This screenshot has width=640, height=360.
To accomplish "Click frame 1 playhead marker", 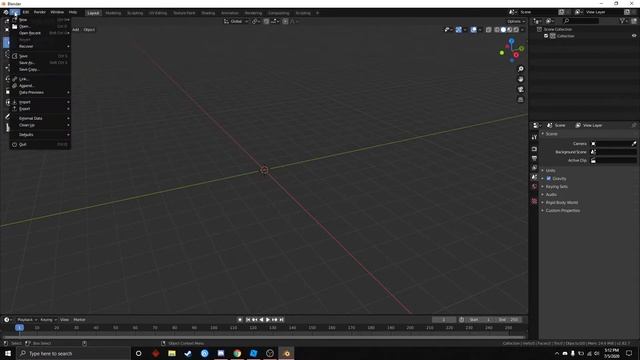I will pos(19,328).
